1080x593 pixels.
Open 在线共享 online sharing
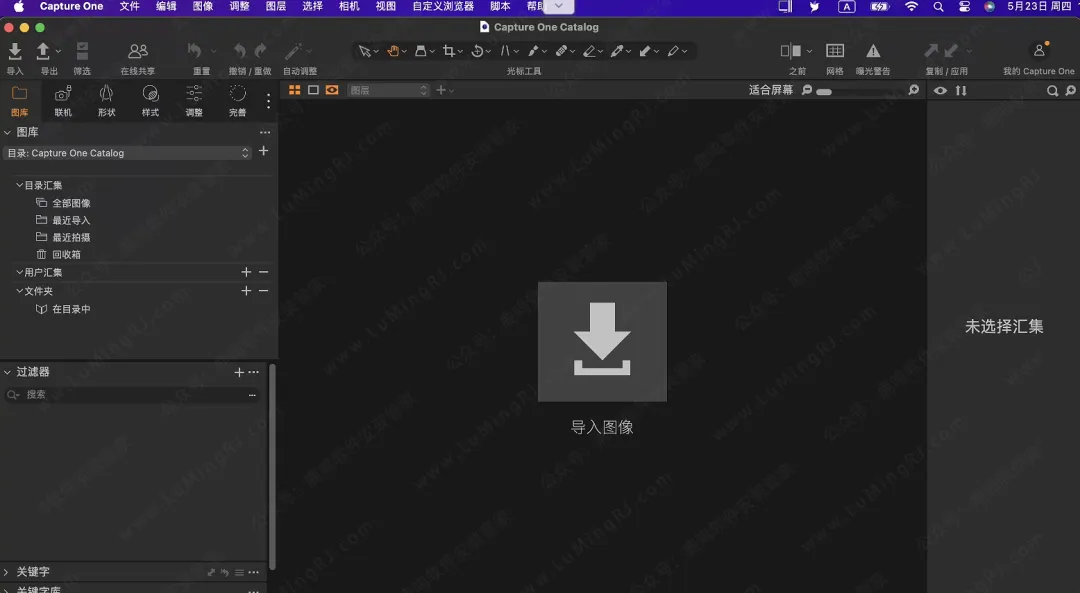click(138, 51)
